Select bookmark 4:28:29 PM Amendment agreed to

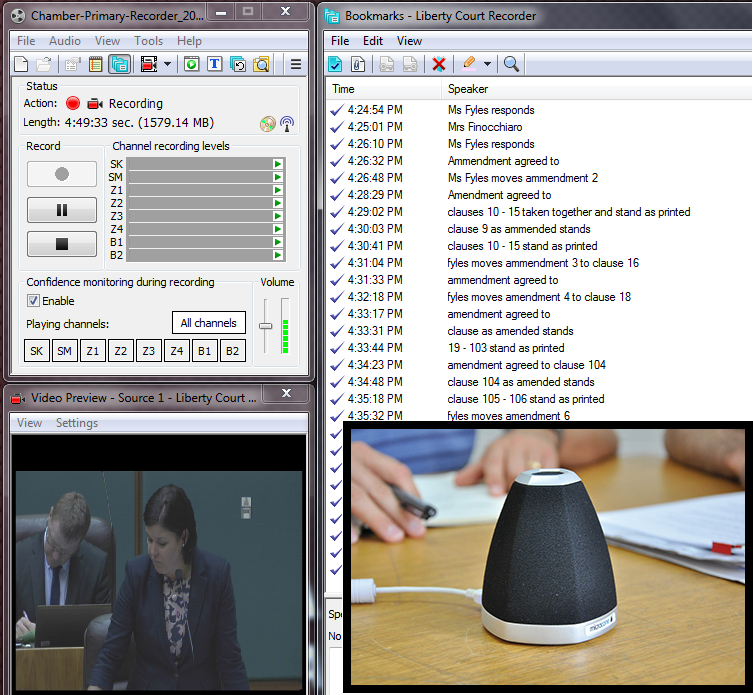pos(539,195)
